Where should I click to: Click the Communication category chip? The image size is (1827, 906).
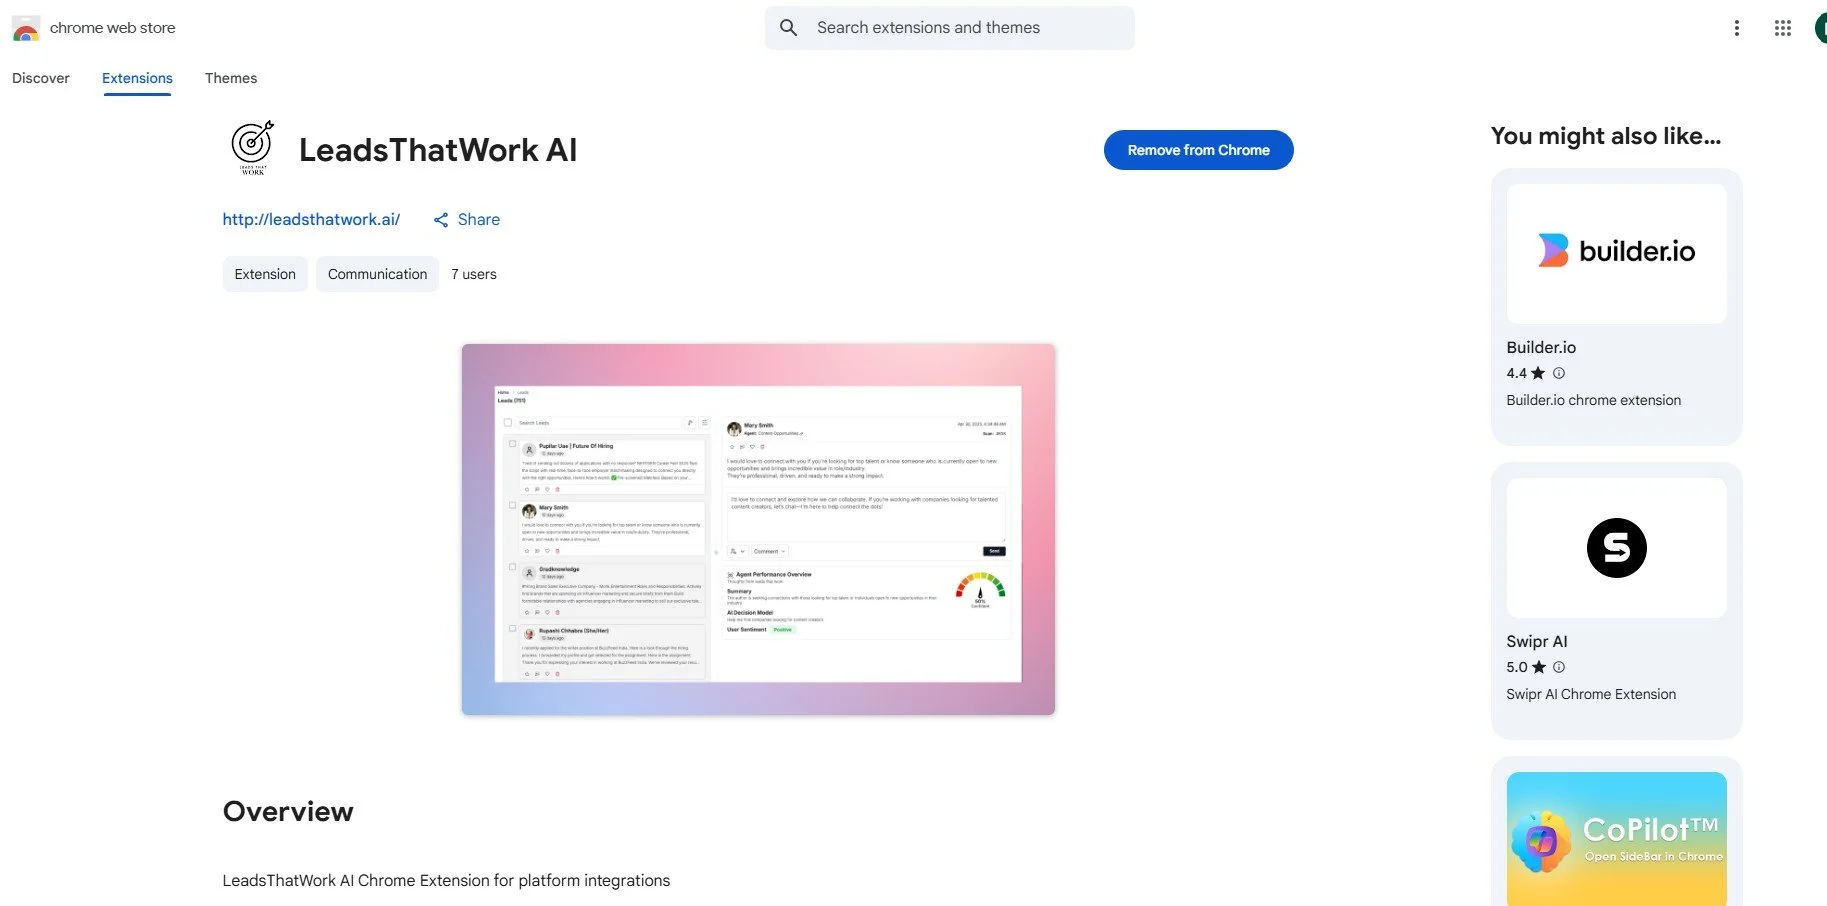[x=377, y=274]
